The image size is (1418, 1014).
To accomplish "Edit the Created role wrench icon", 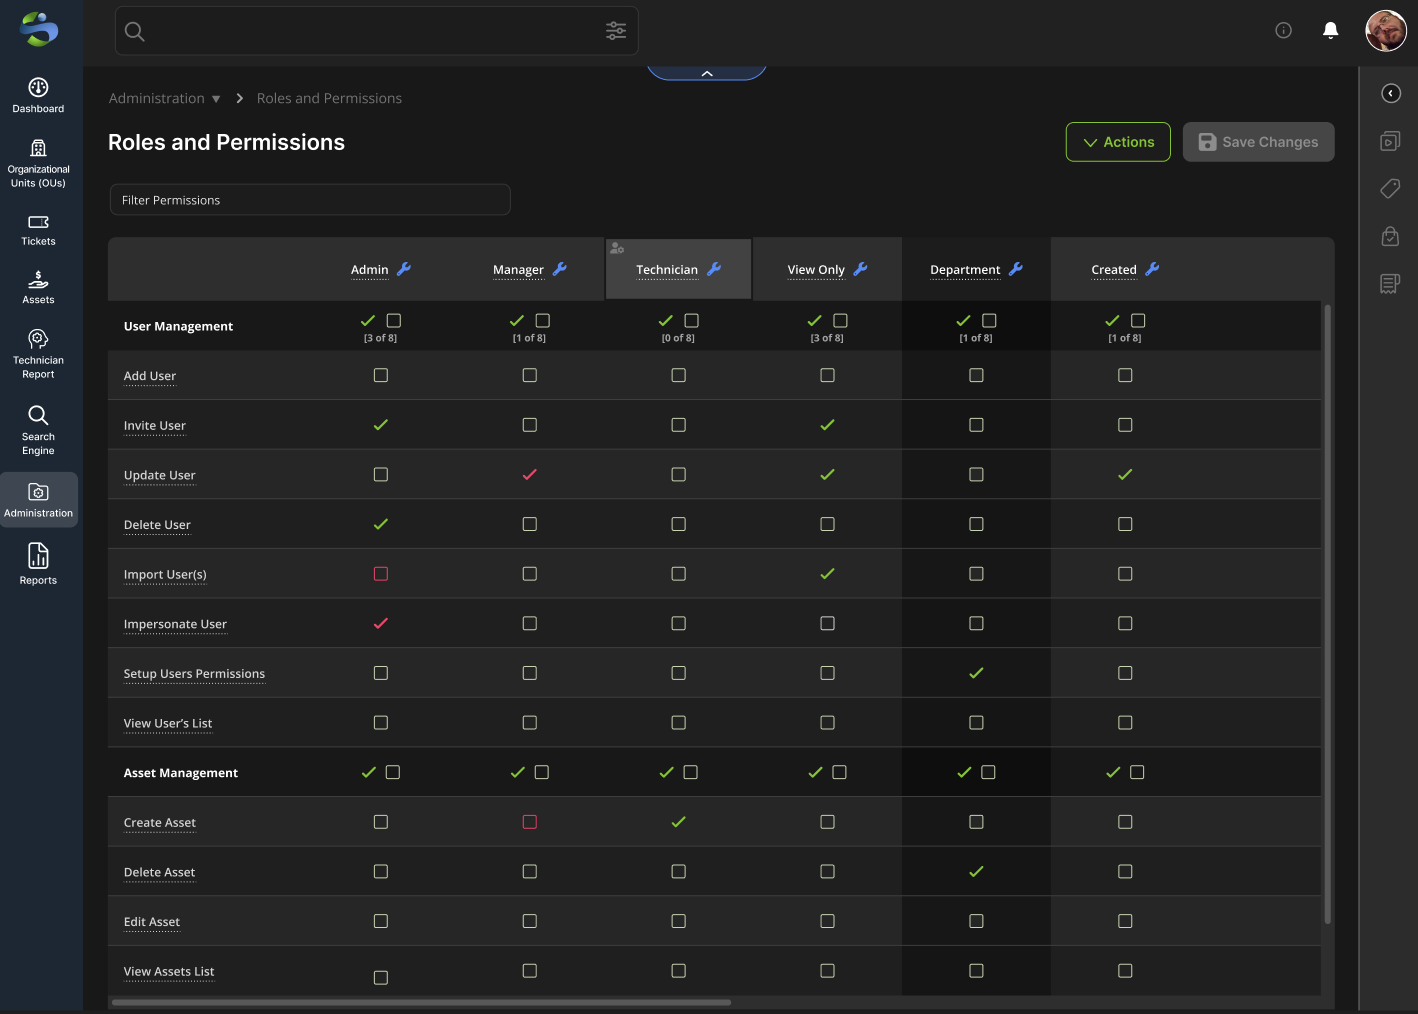I will [x=1152, y=269].
